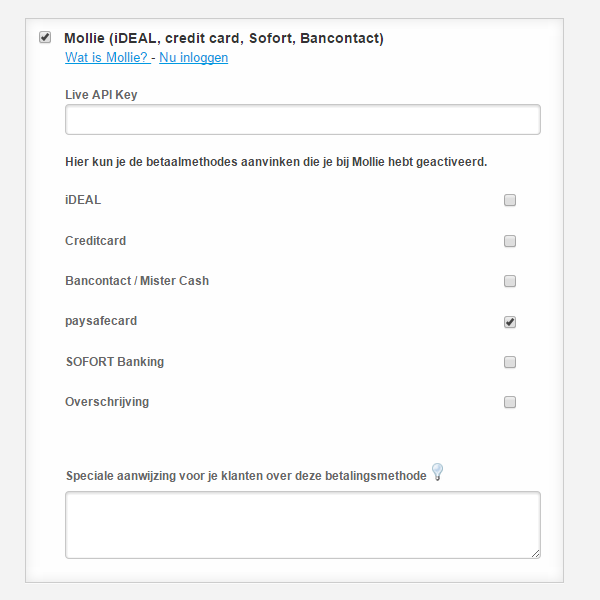The height and width of the screenshot is (600, 600).
Task: Focus the Live API Key field
Action: point(303,119)
